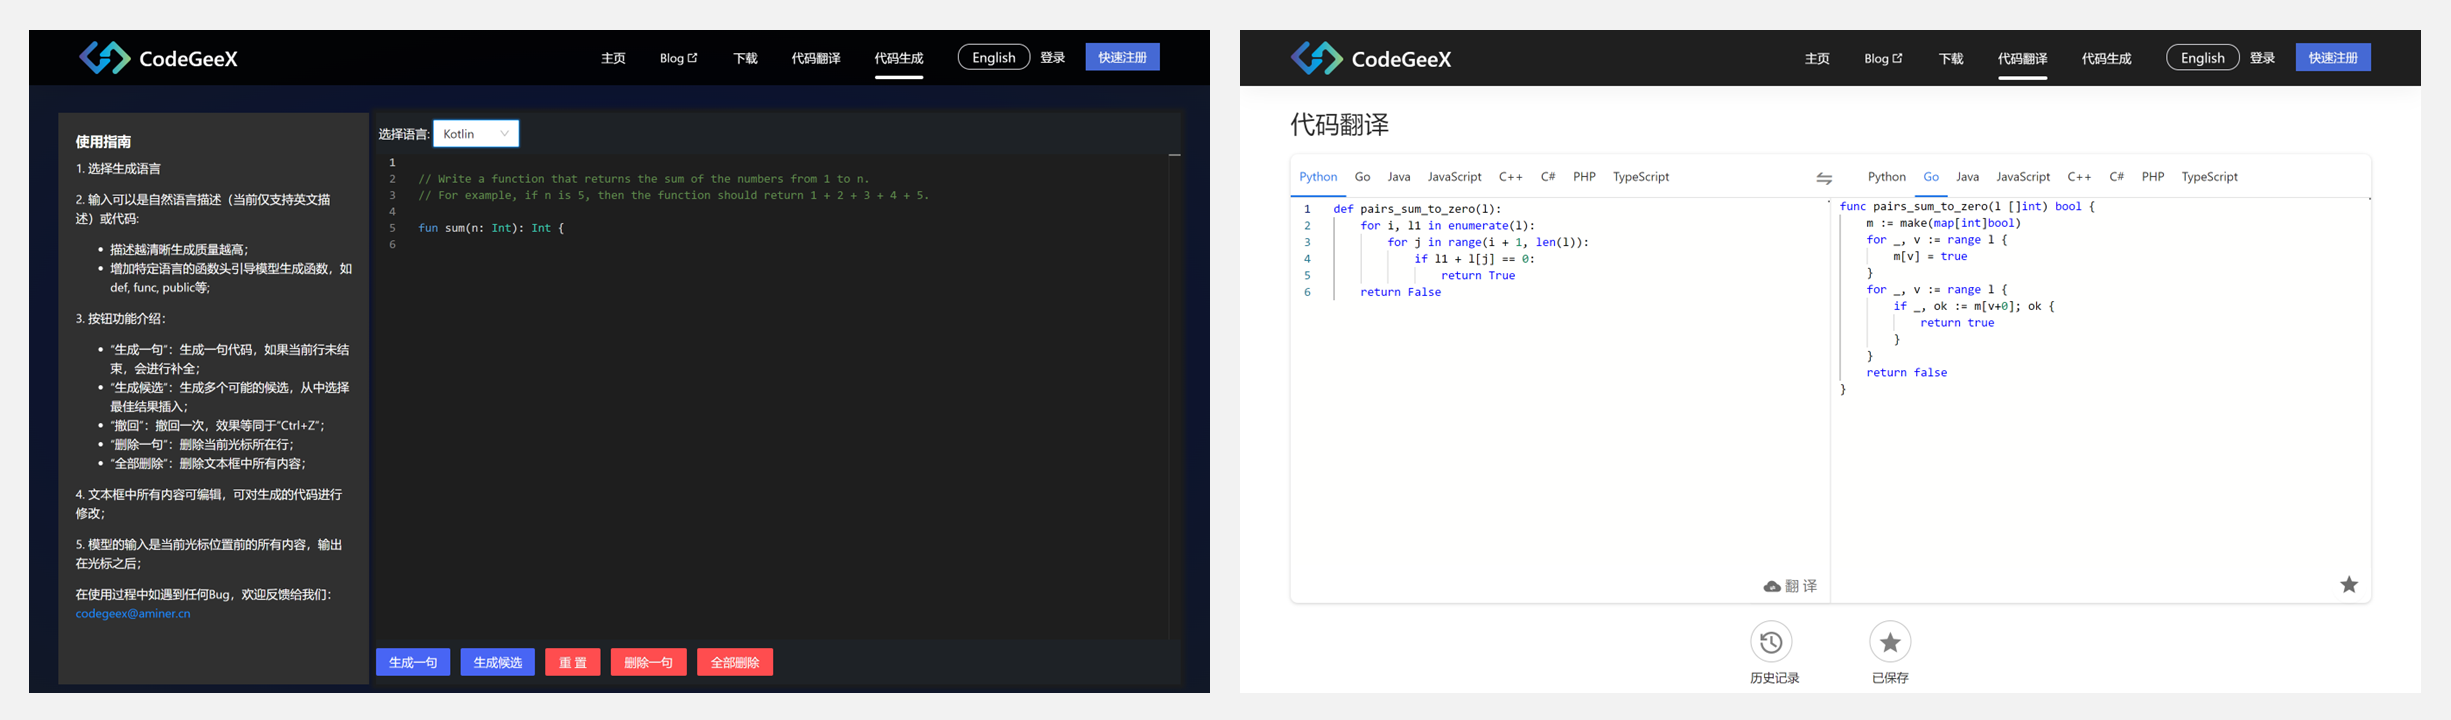Select source Java tab
The width and height of the screenshot is (2451, 720).
(1399, 177)
